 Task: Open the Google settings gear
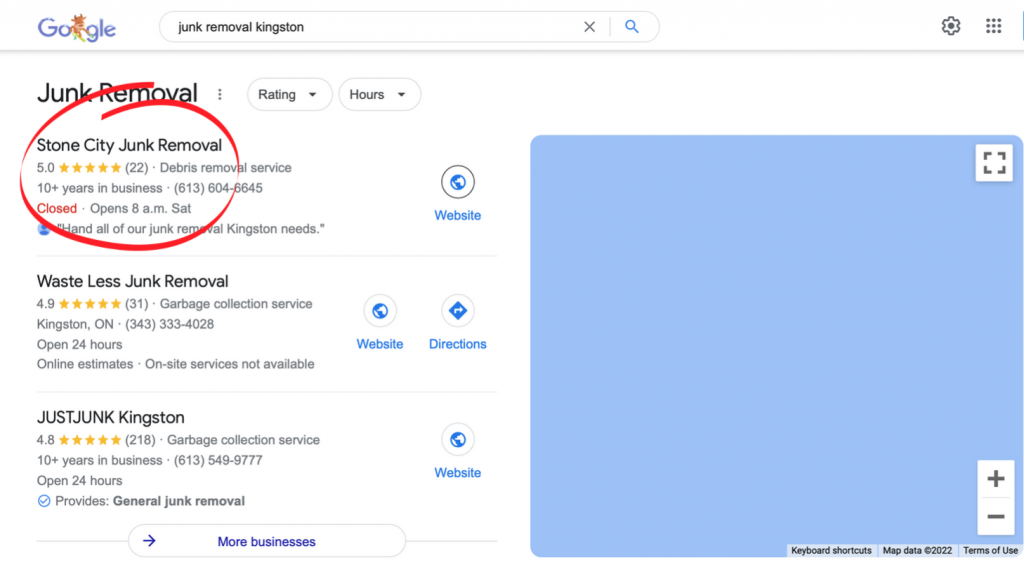pyautogui.click(x=951, y=26)
